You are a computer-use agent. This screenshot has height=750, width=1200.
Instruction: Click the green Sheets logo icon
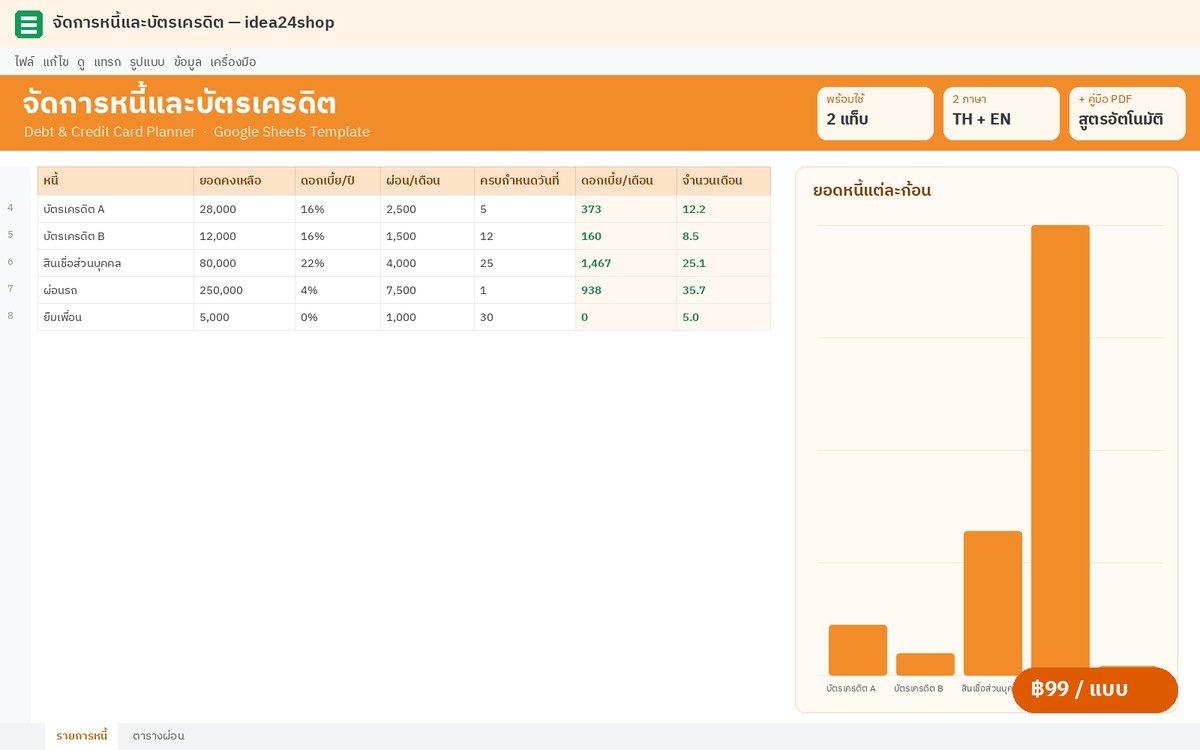coord(29,24)
